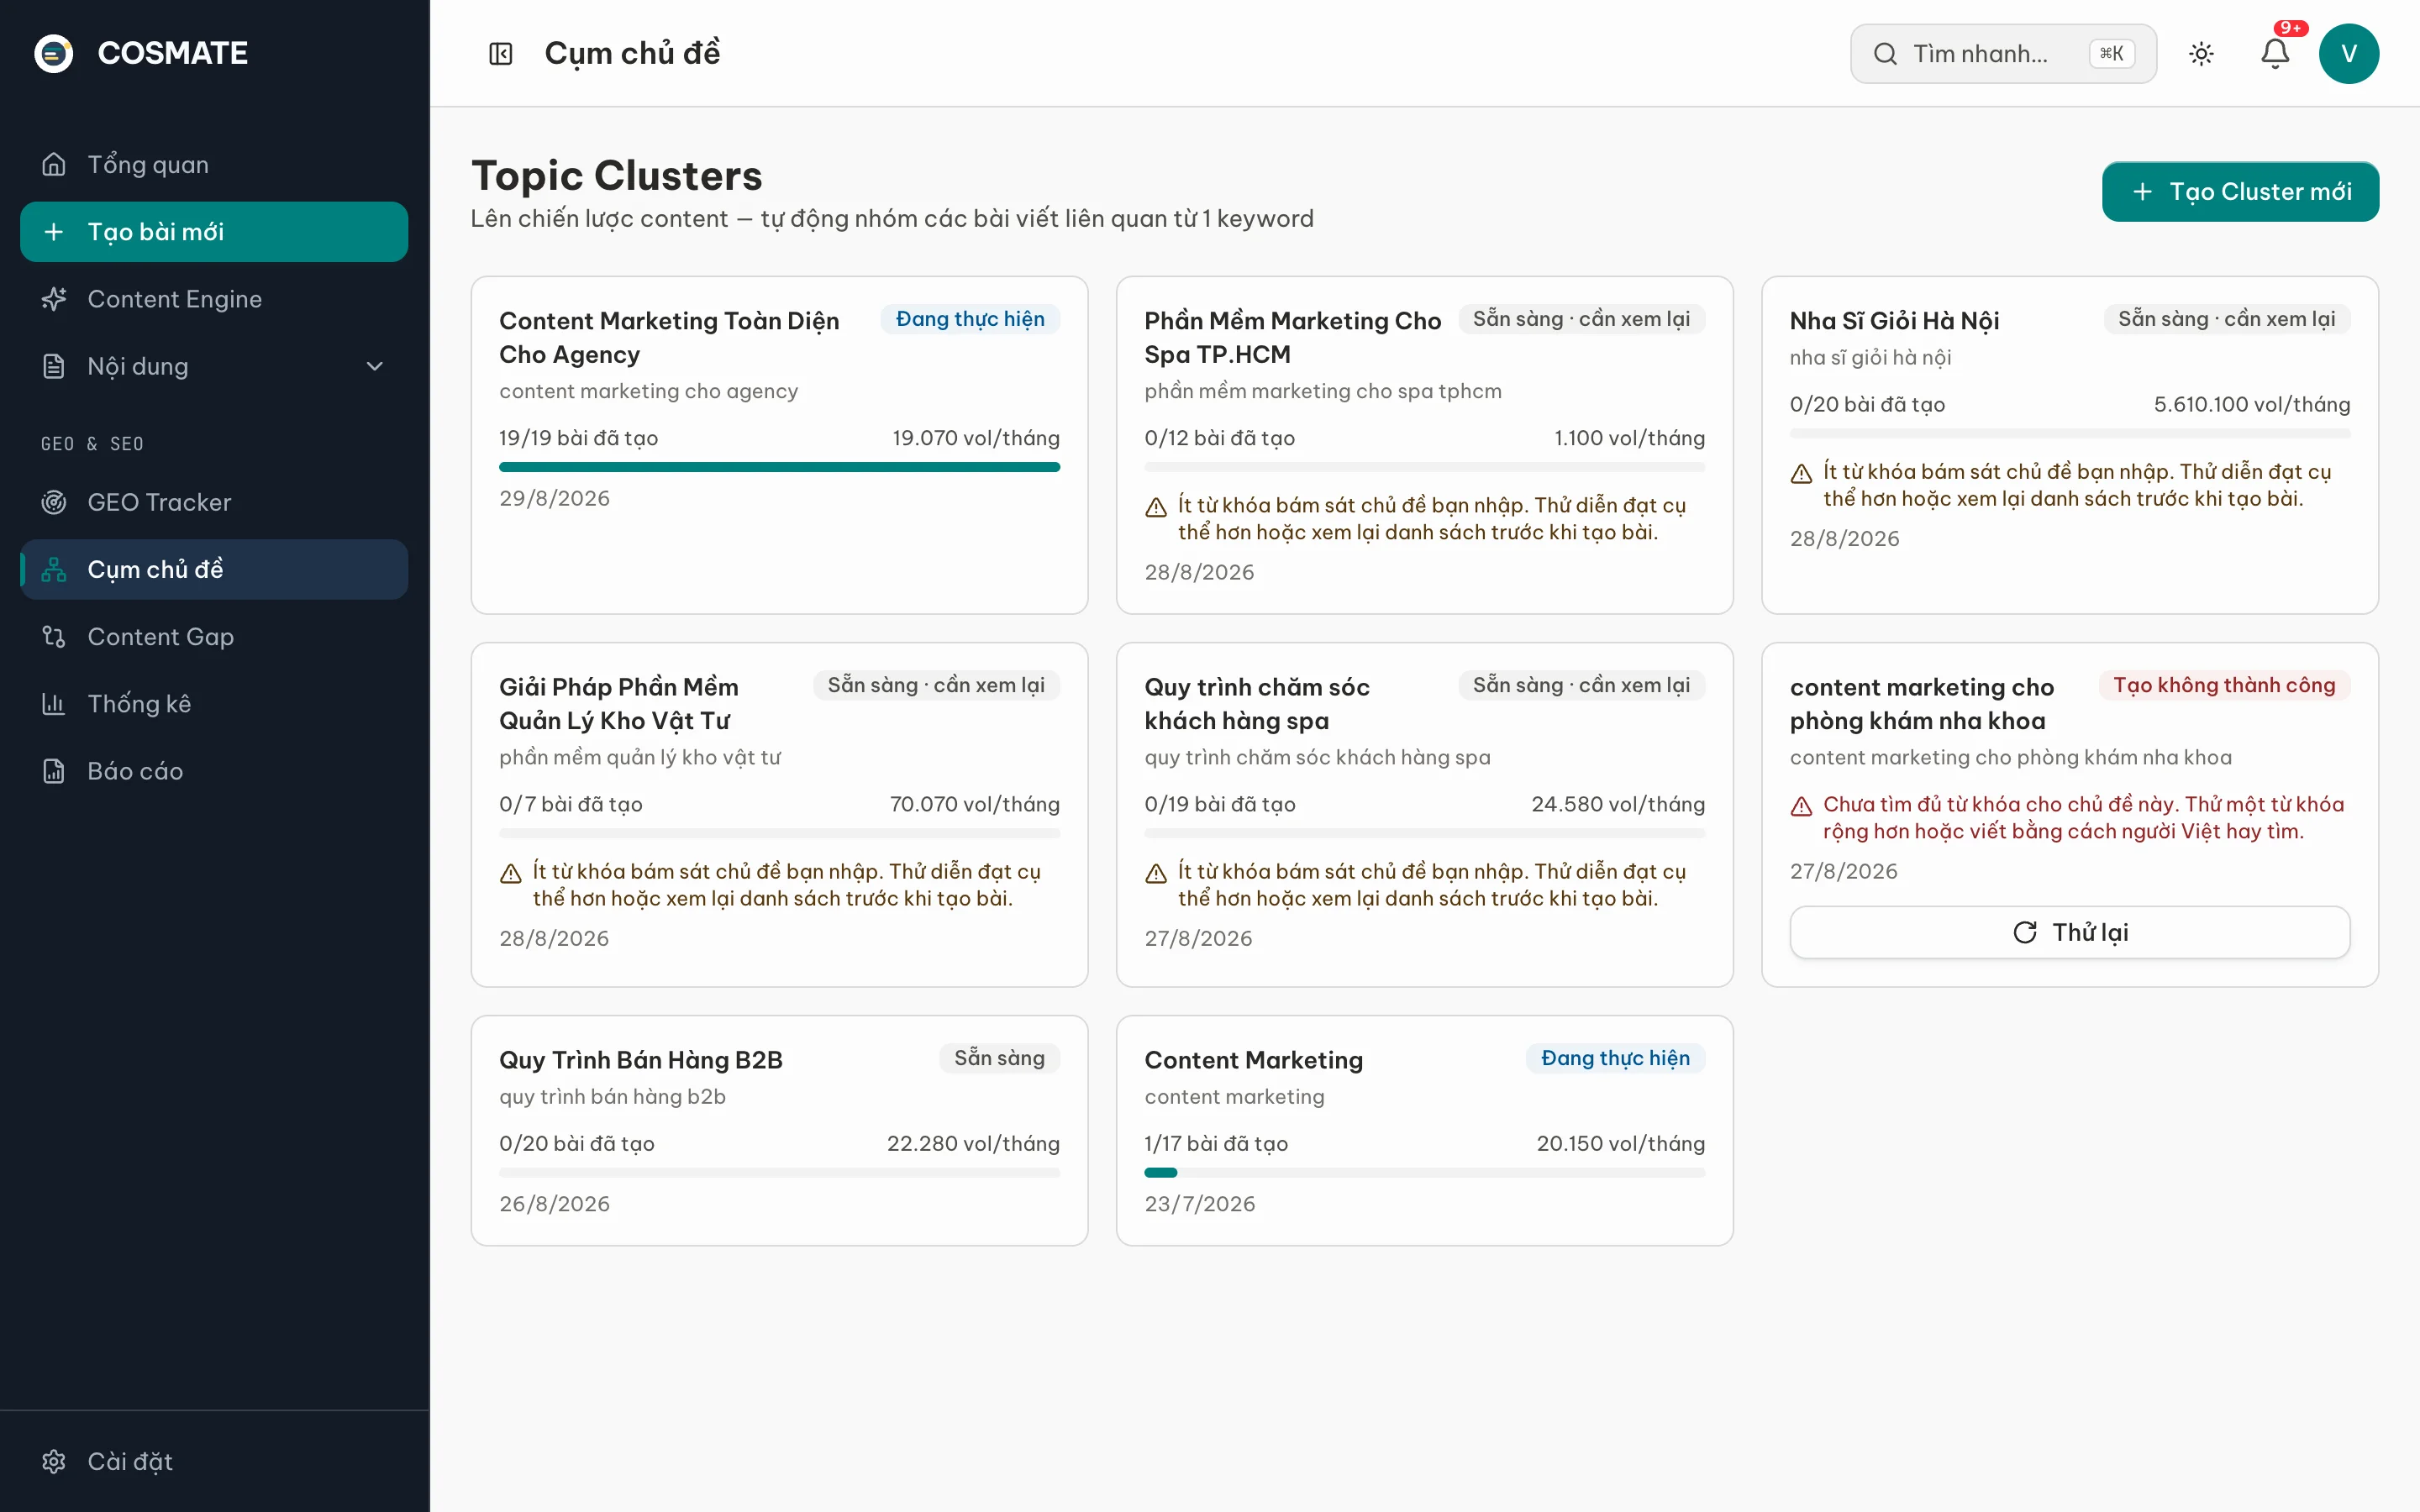The width and height of the screenshot is (2420, 1512).
Task: Click the Content Gap branch icon
Action: coord(54,637)
